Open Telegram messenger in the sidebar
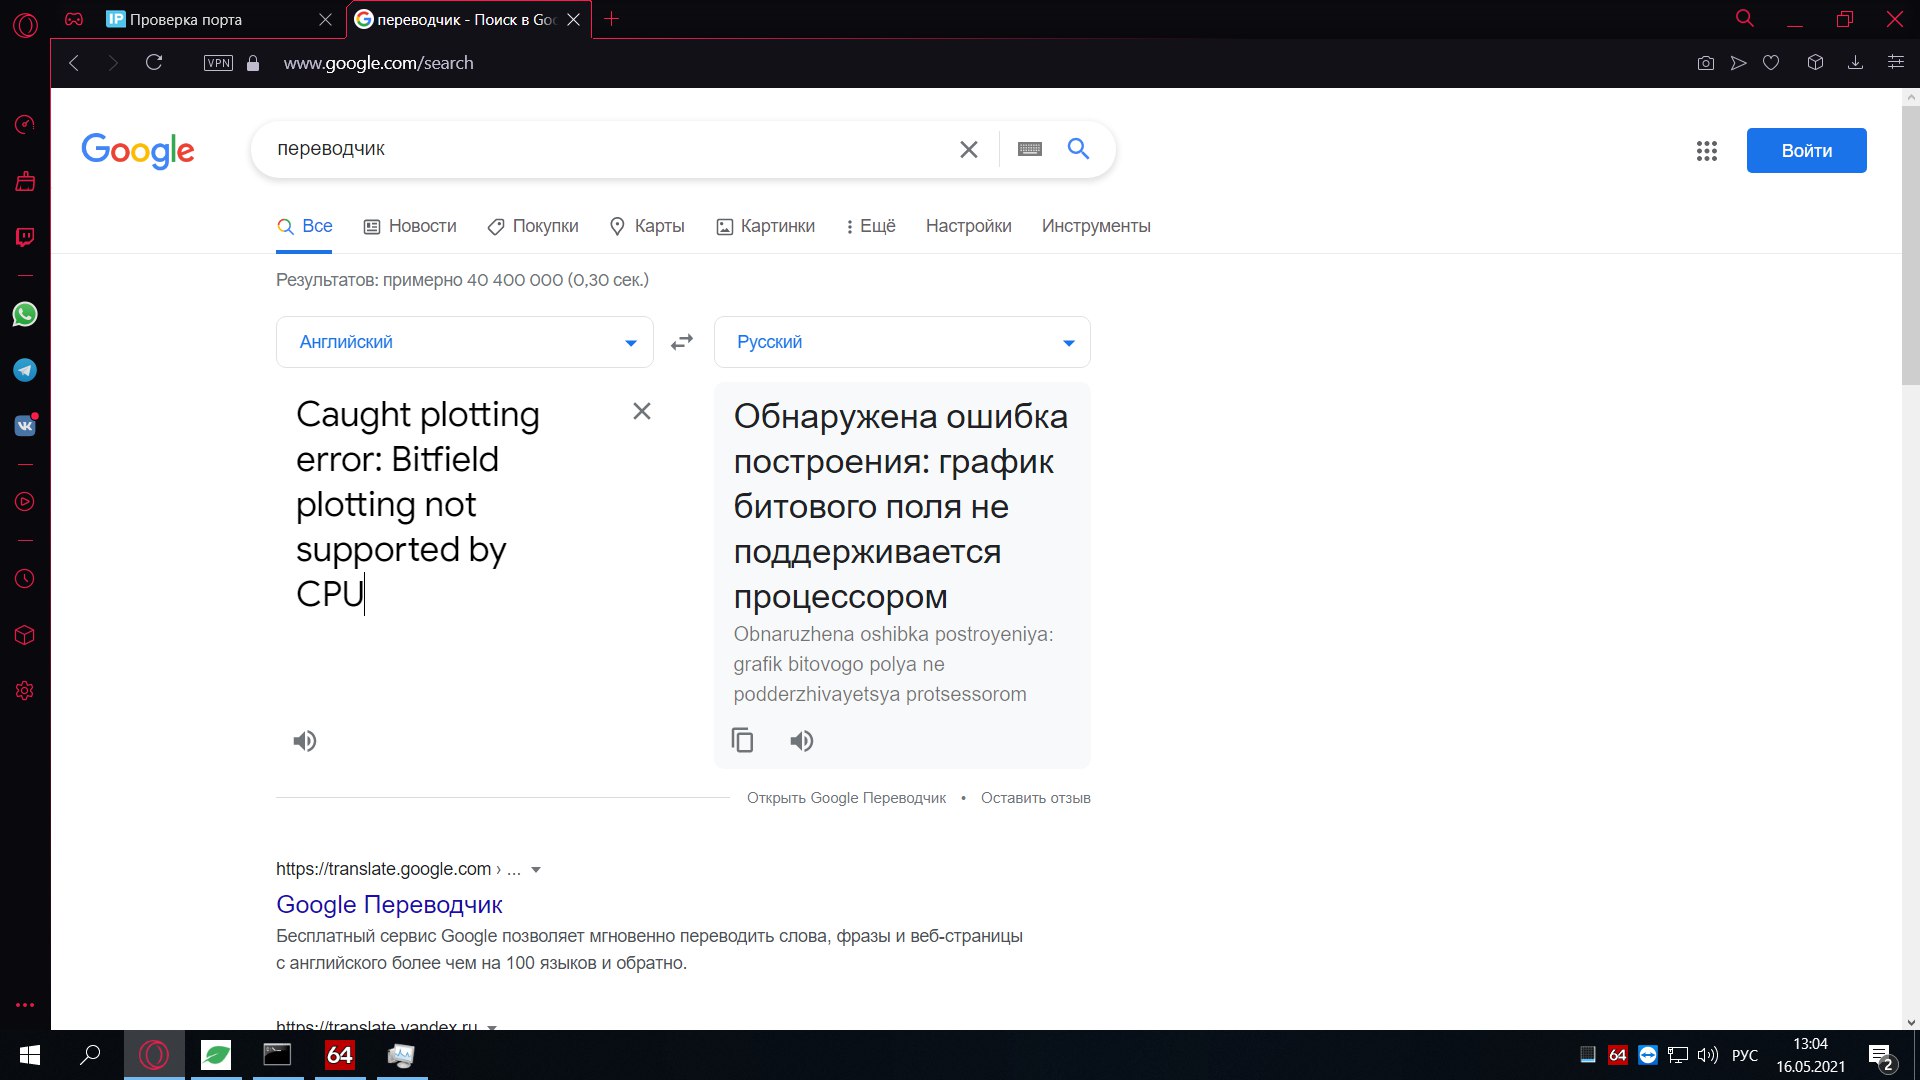Screen dimensions: 1920x1080 pos(25,370)
